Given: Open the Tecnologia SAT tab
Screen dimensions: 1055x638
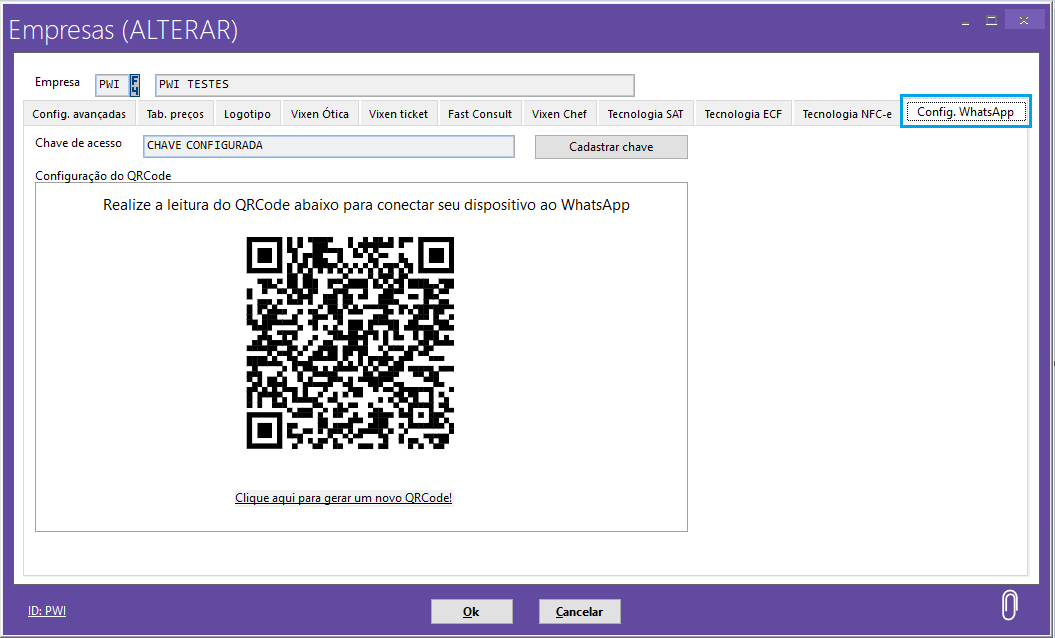Looking at the screenshot, I should click(645, 114).
